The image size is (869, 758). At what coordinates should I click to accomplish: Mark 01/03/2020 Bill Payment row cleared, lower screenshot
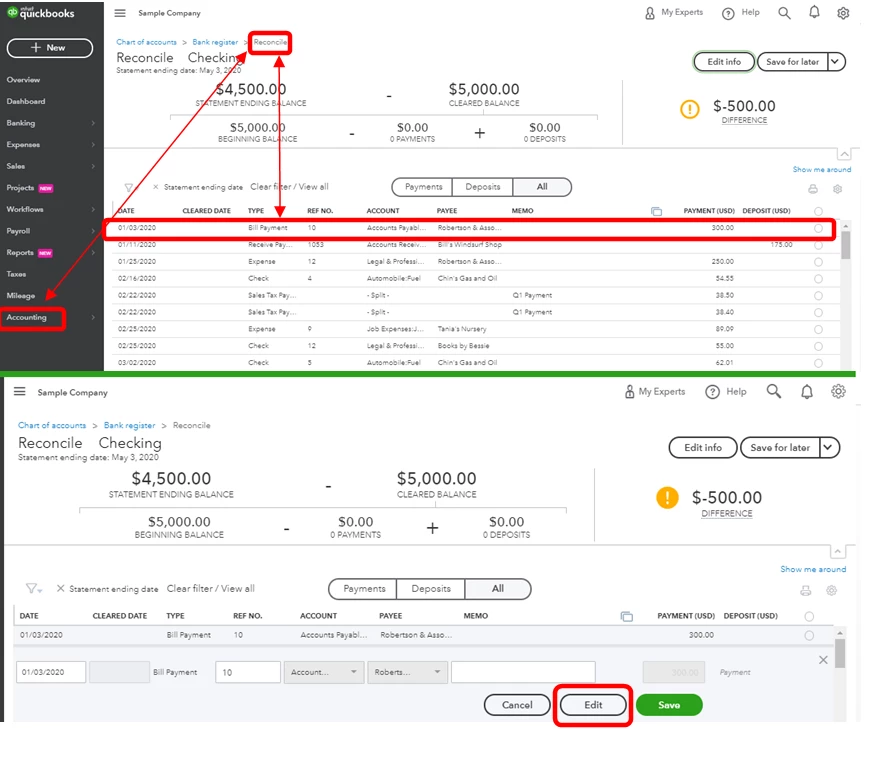click(809, 636)
